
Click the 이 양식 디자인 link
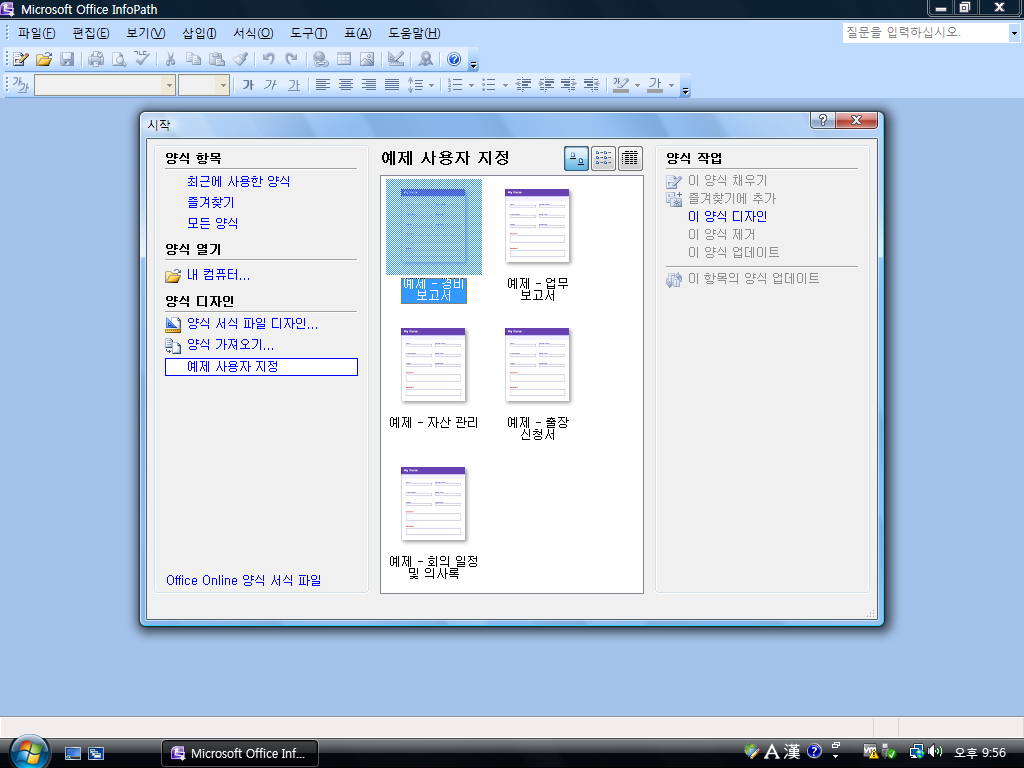pyautogui.click(x=727, y=216)
